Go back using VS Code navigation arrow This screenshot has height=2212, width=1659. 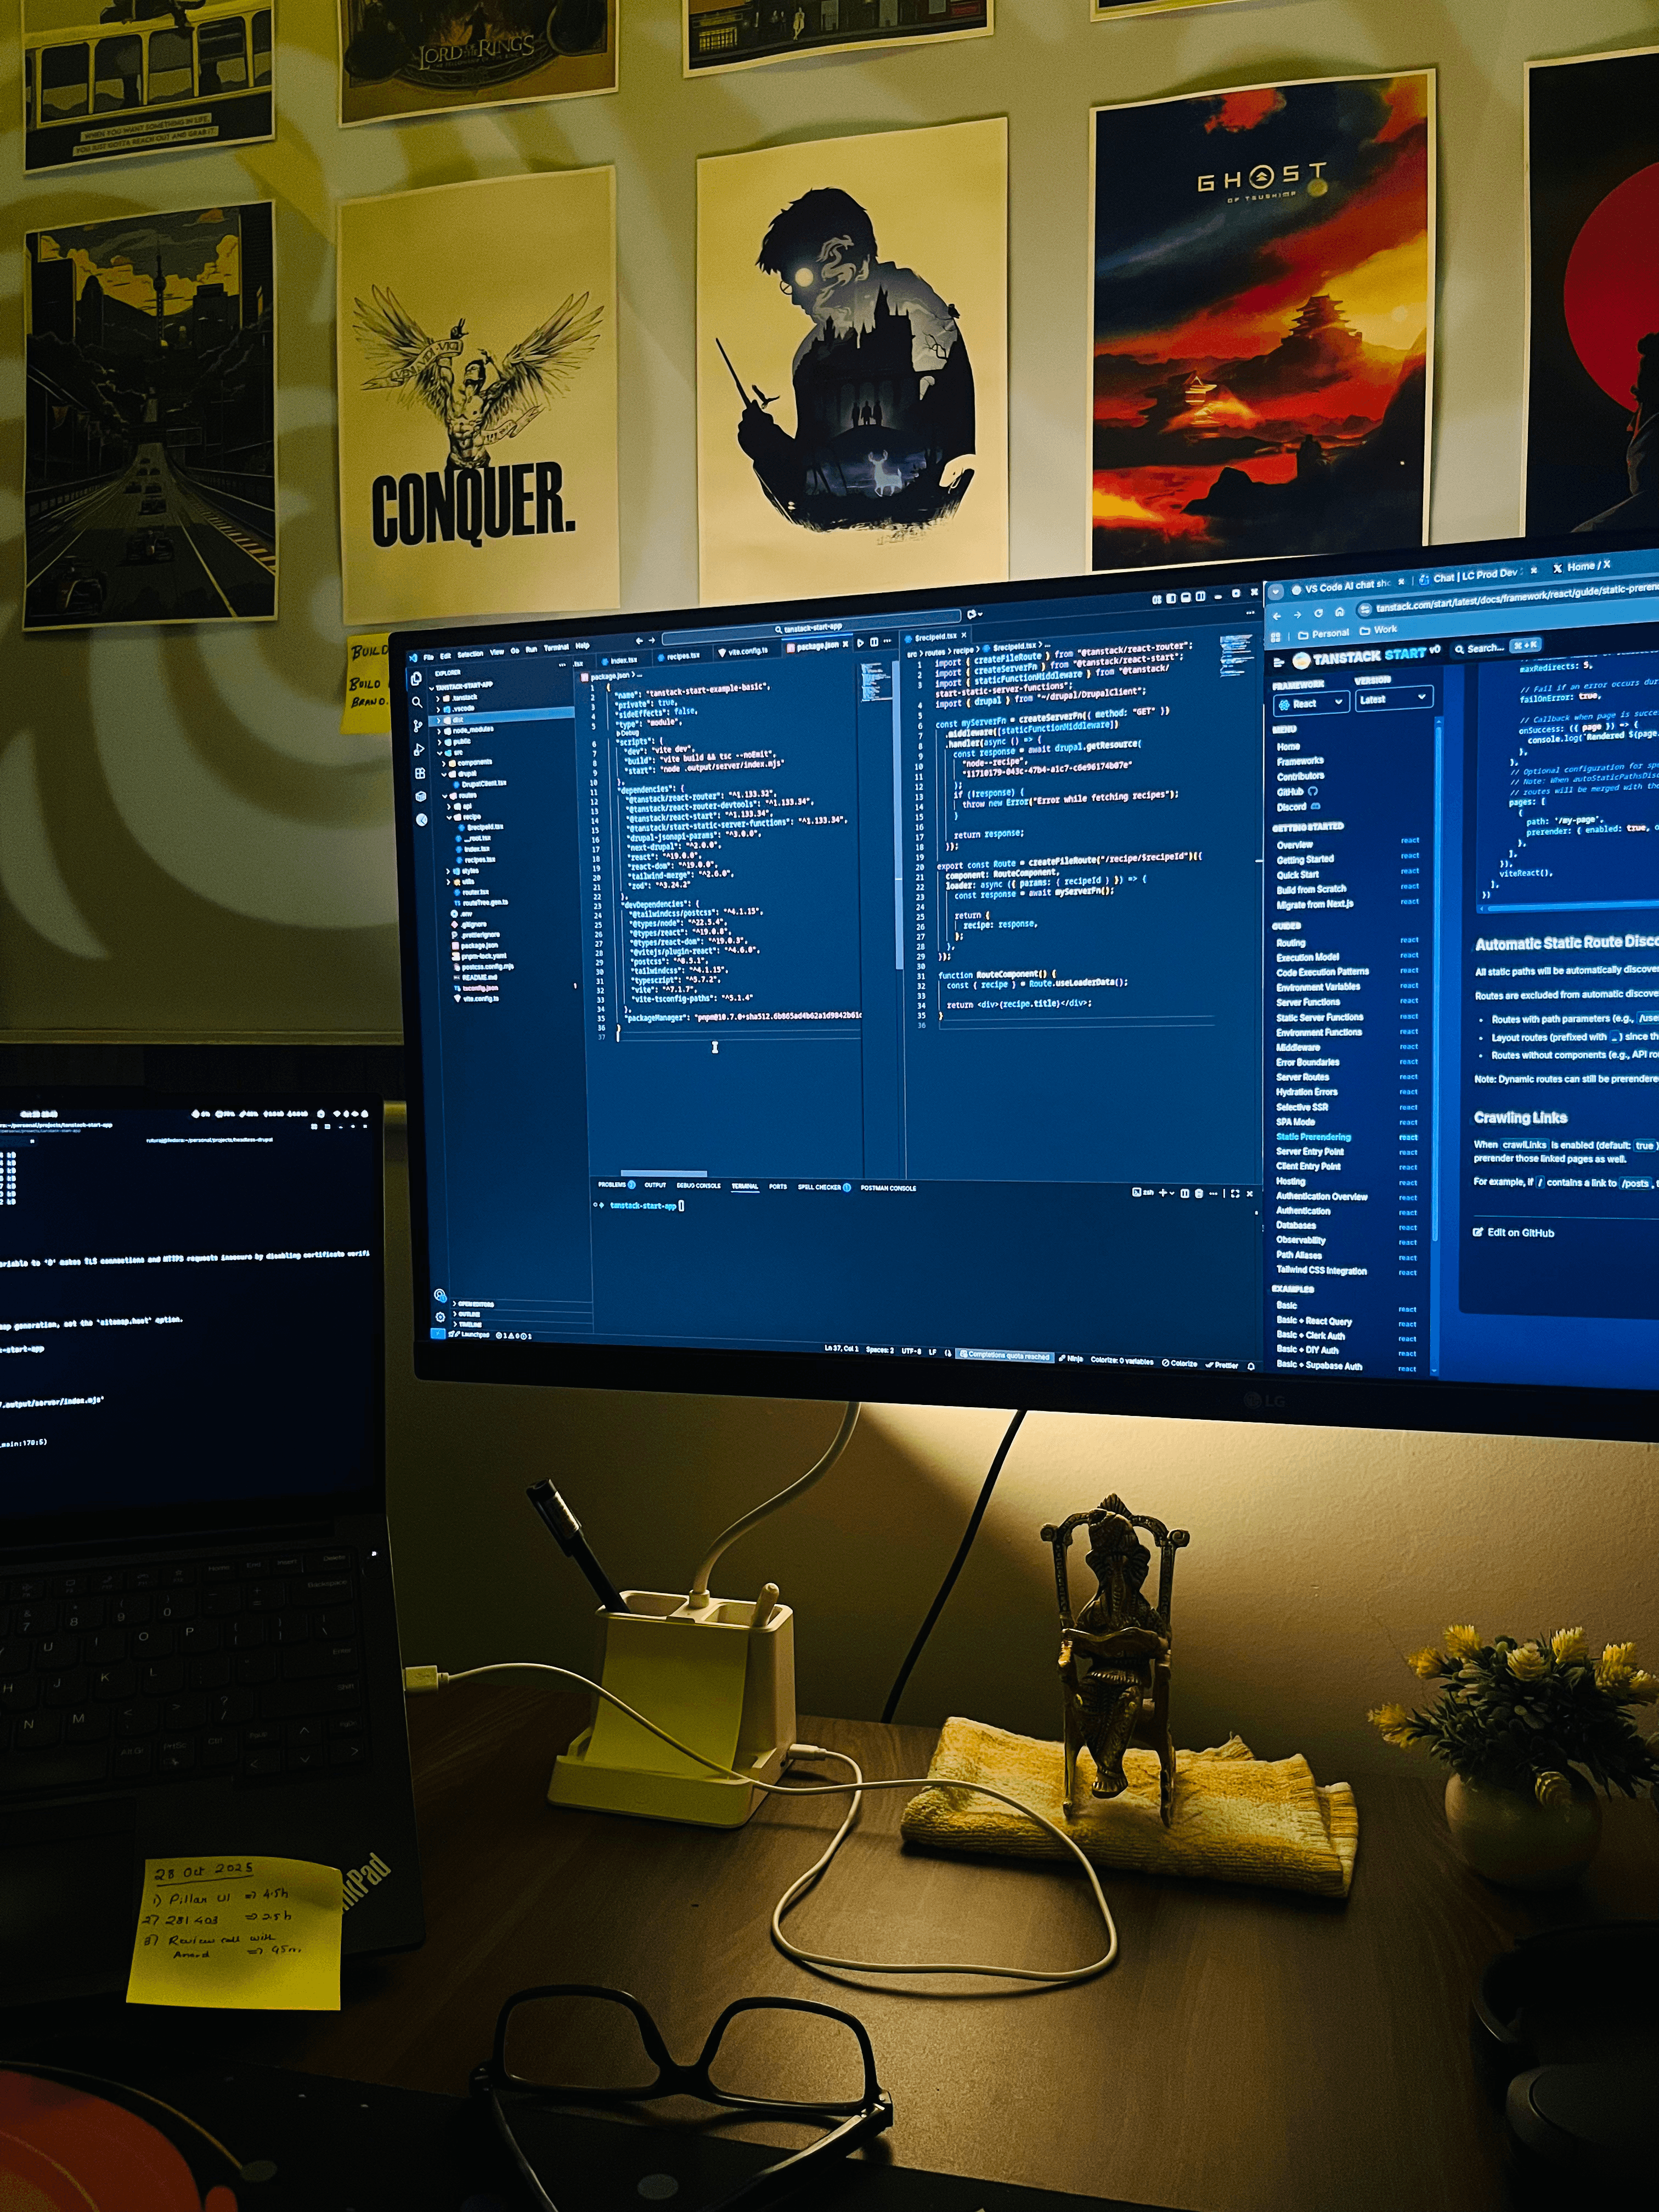[x=639, y=641]
